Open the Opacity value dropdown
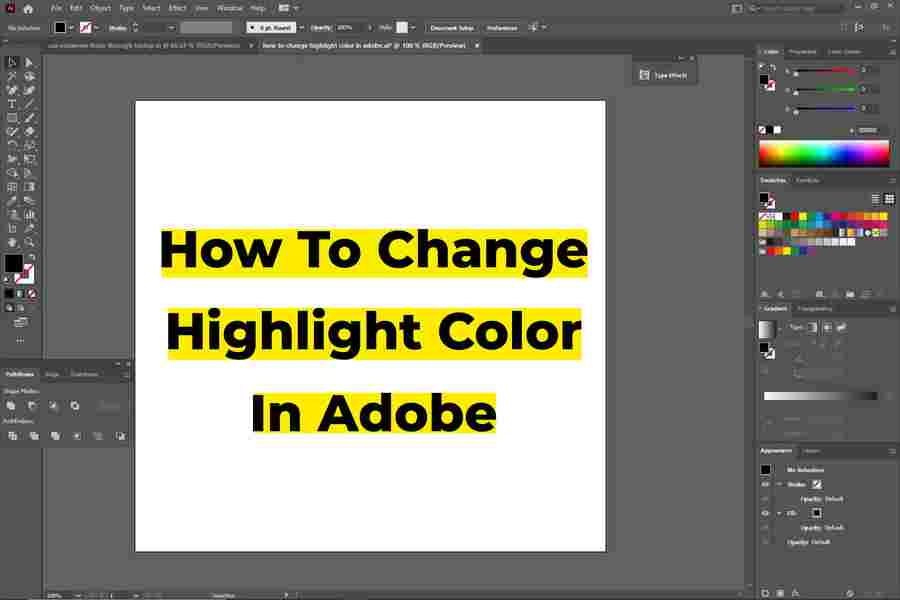 tap(369, 28)
